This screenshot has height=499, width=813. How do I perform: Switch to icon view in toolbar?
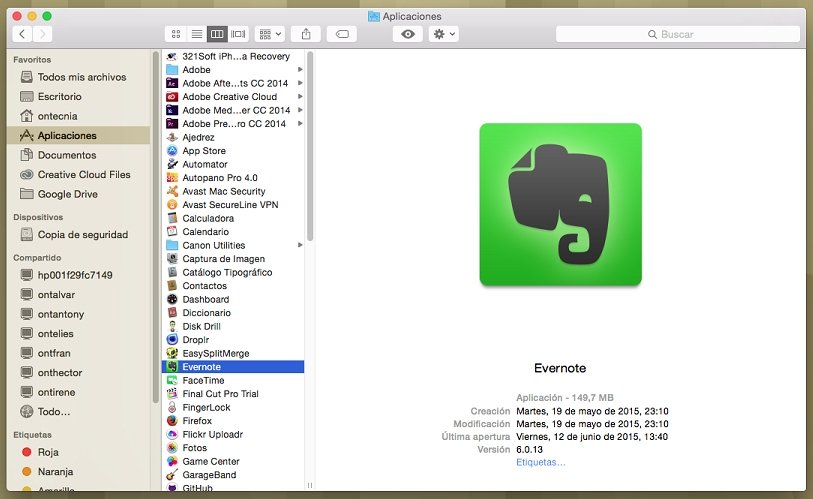point(176,34)
